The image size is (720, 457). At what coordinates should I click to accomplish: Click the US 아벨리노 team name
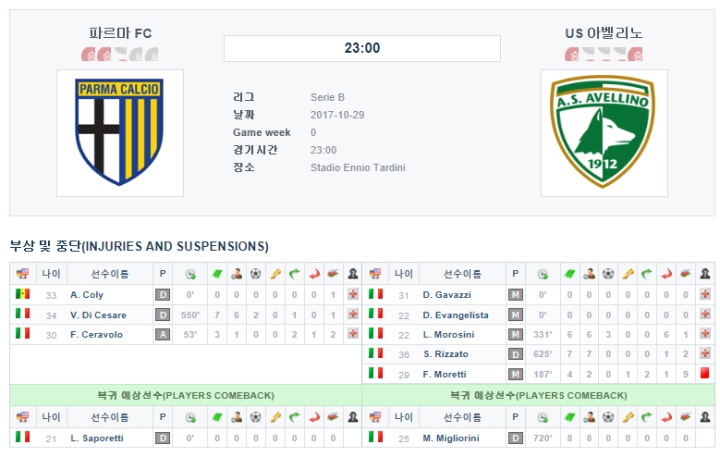click(x=603, y=33)
